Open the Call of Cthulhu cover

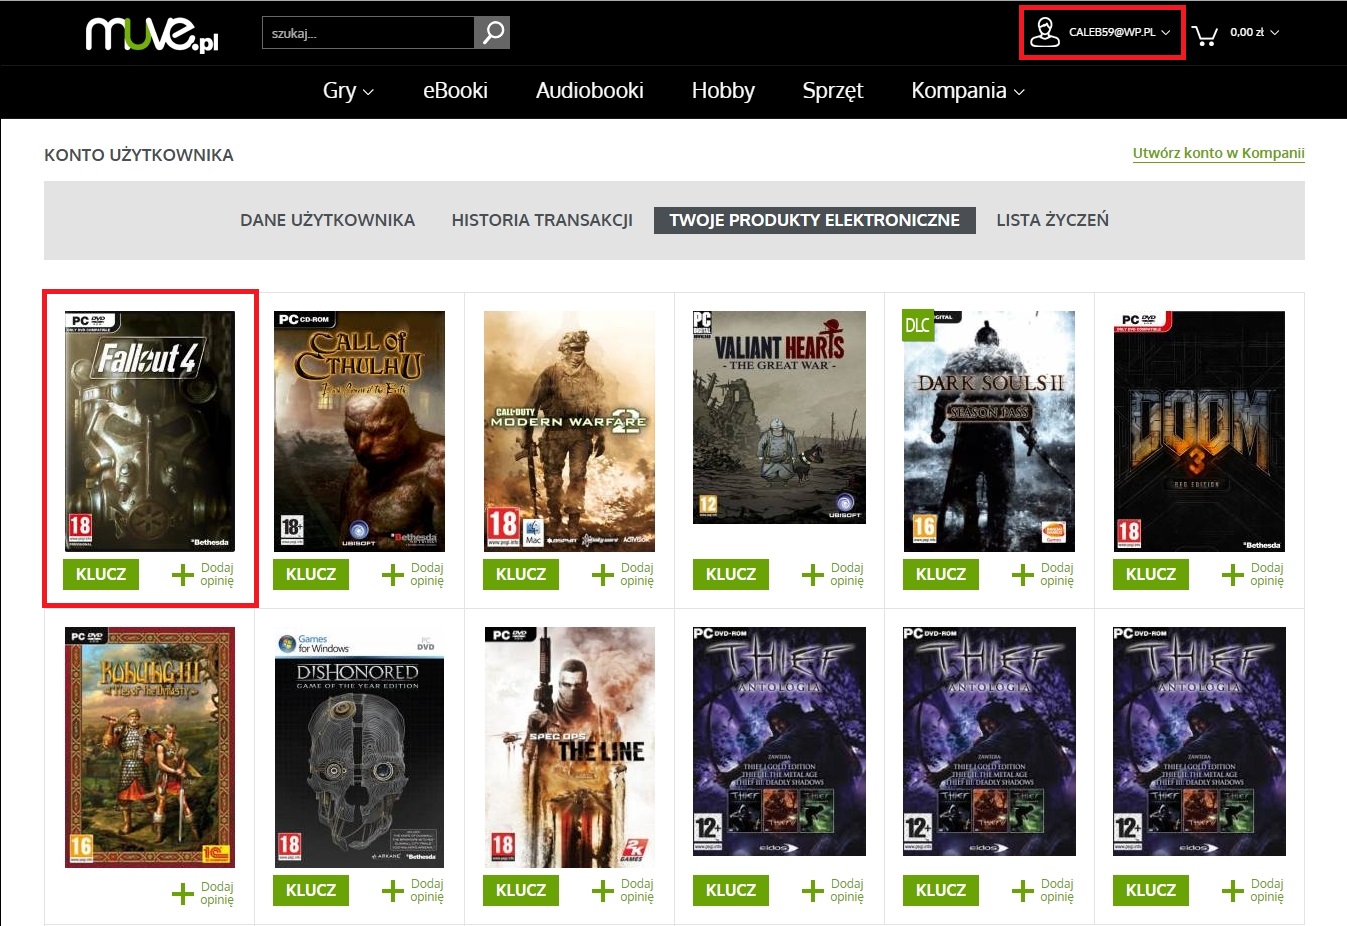(360, 431)
